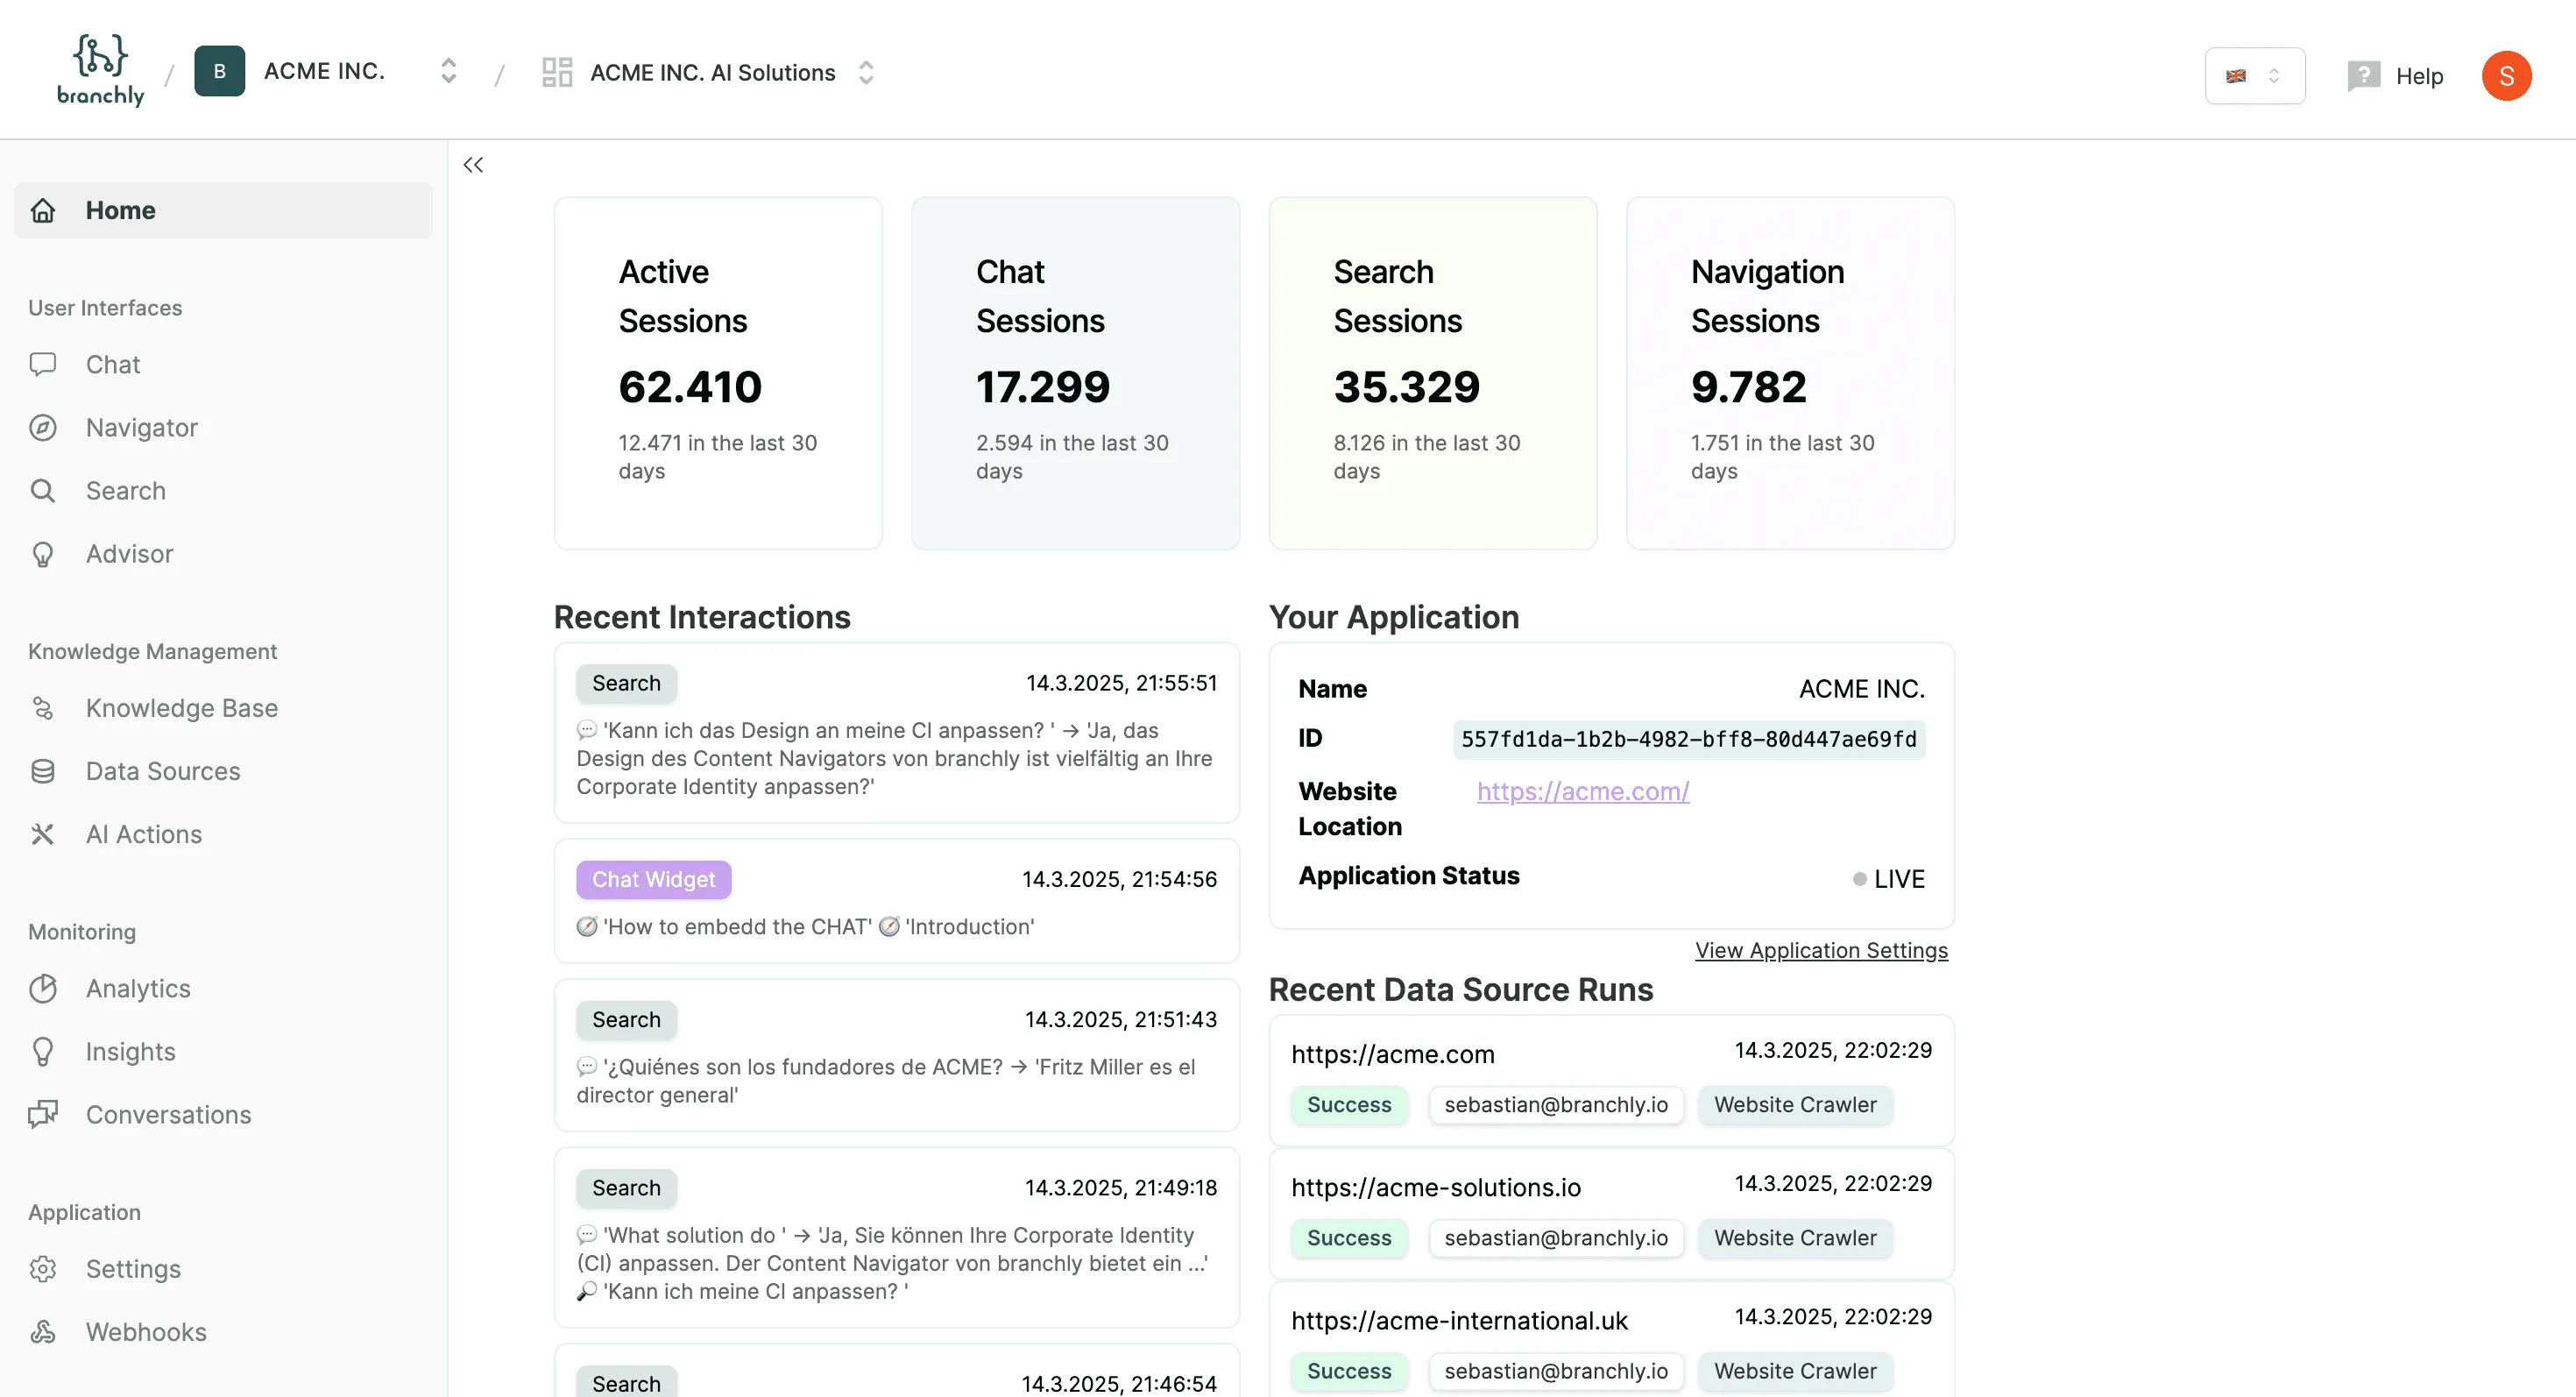Click the LIVE application status
This screenshot has height=1397, width=2576.
pyautogui.click(x=1888, y=878)
